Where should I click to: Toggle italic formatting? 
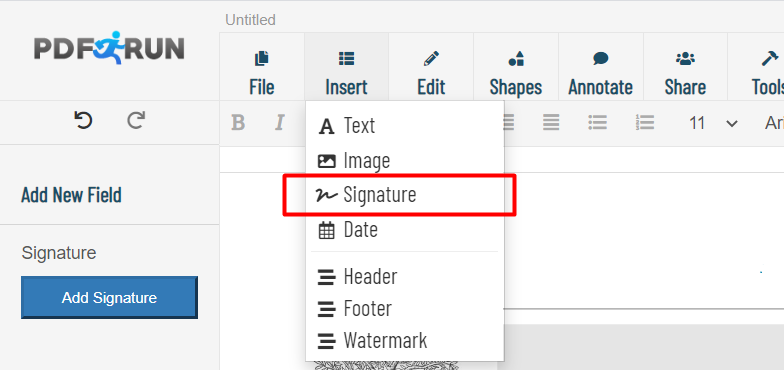280,122
